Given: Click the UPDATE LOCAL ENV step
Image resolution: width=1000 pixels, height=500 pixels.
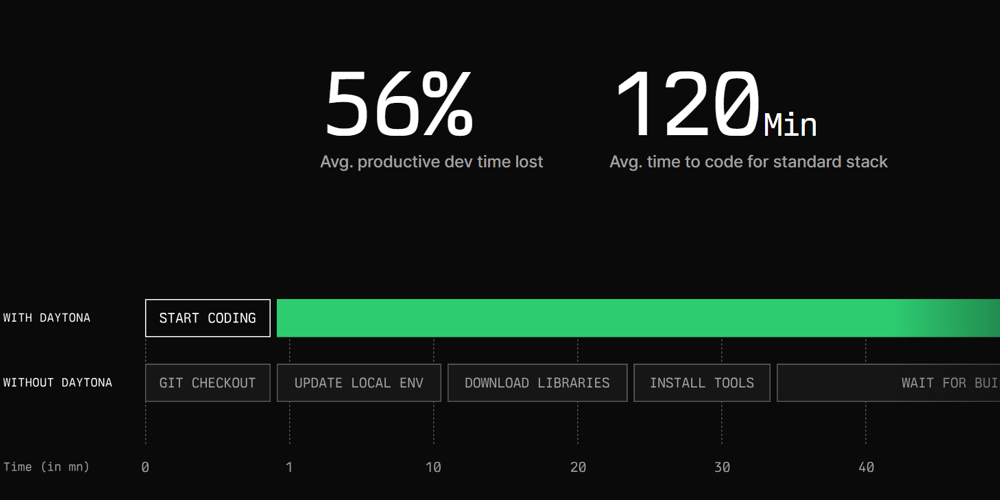Looking at the screenshot, I should pyautogui.click(x=359, y=383).
